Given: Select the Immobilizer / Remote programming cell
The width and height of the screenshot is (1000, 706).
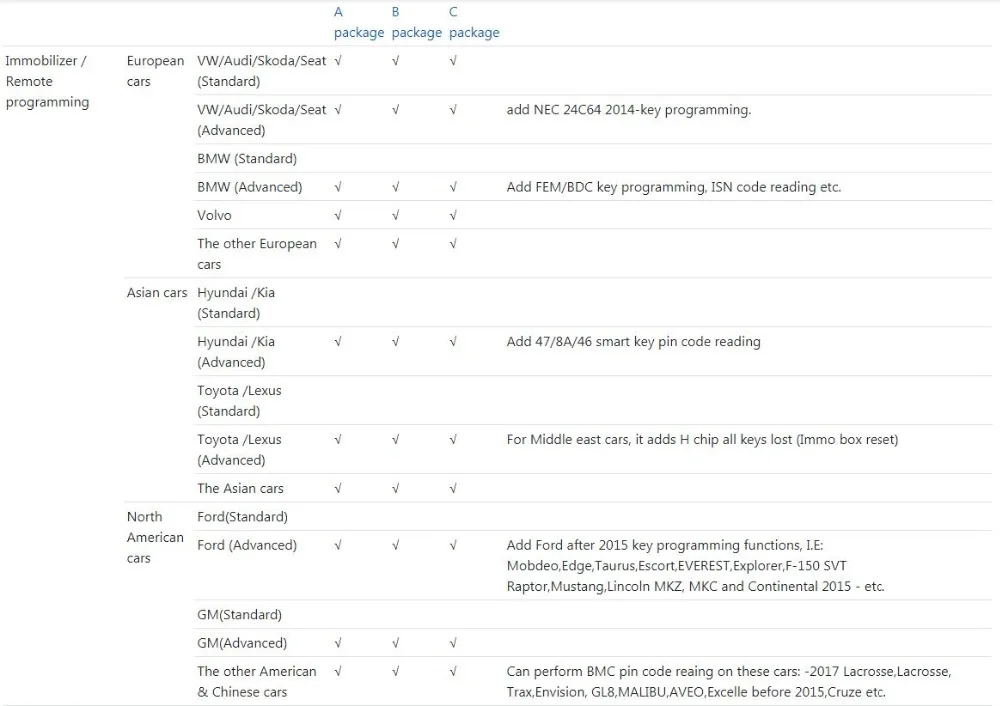Looking at the screenshot, I should (x=47, y=81).
